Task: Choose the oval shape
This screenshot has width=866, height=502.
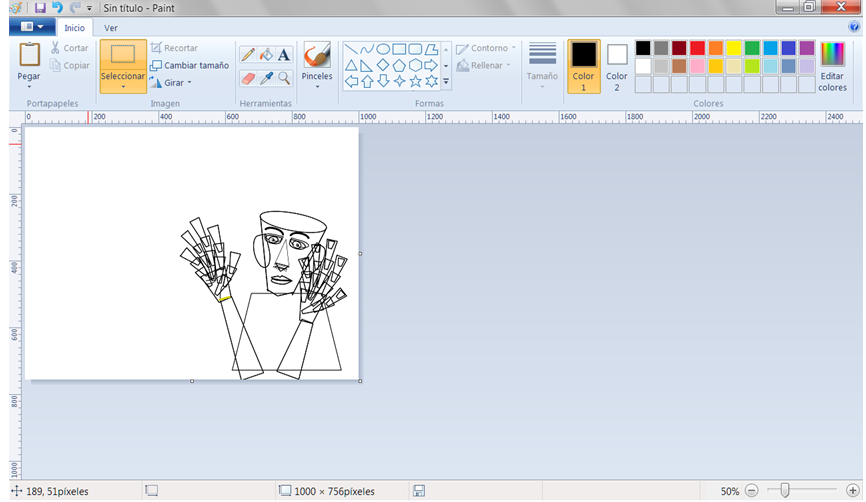Action: (383, 49)
